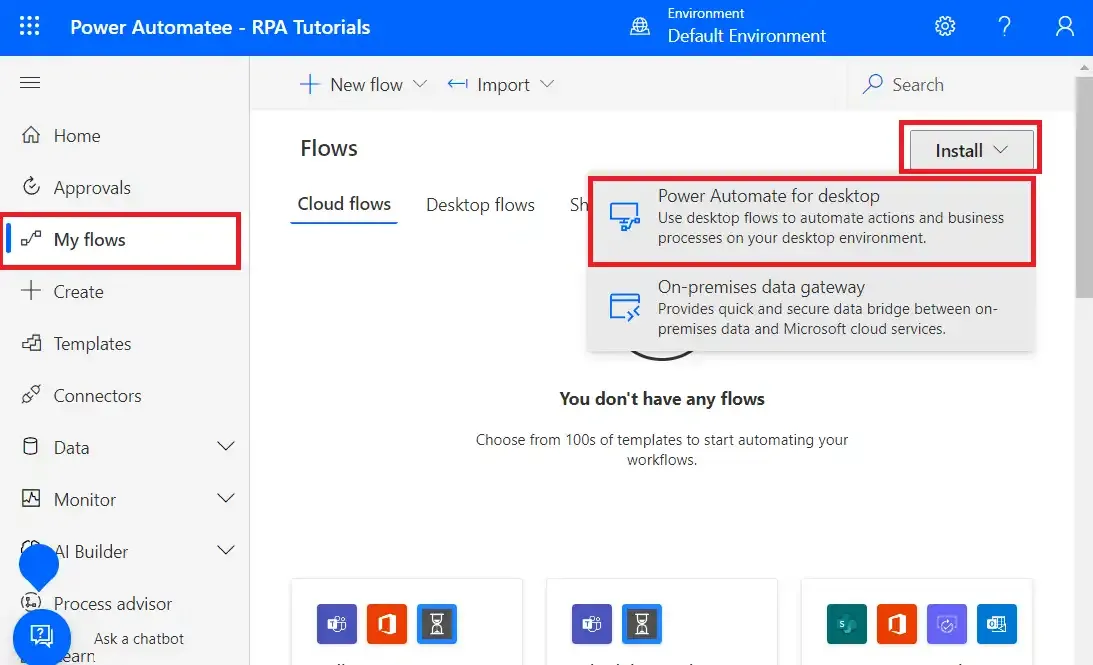Click the green SharePoint icon in template card
The image size is (1093, 665).
point(846,624)
